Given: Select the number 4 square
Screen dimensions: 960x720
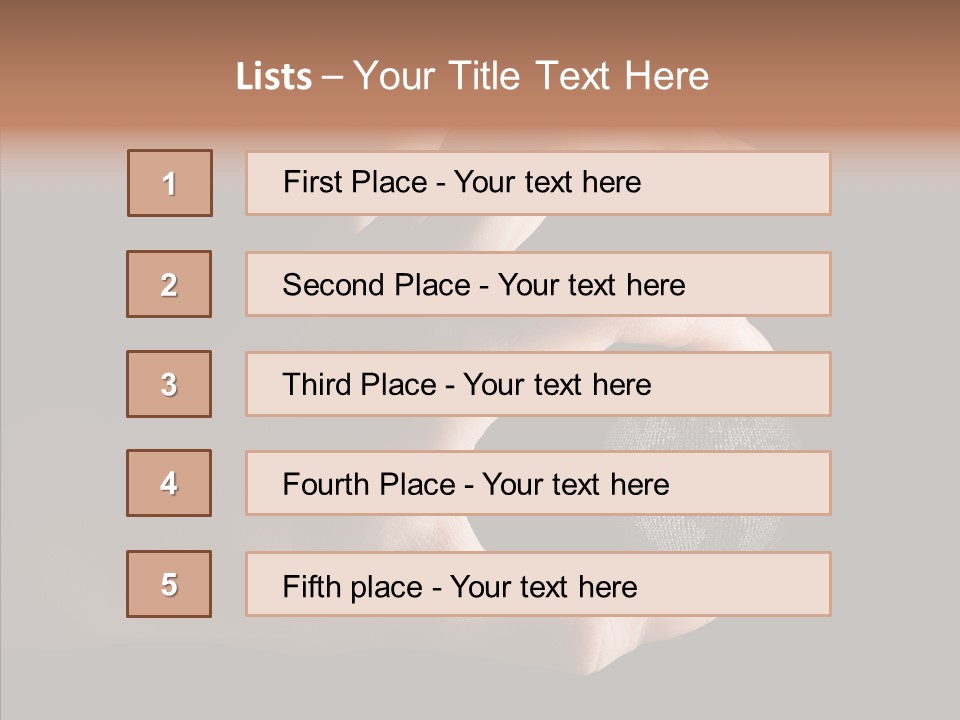Looking at the screenshot, I should point(169,483).
